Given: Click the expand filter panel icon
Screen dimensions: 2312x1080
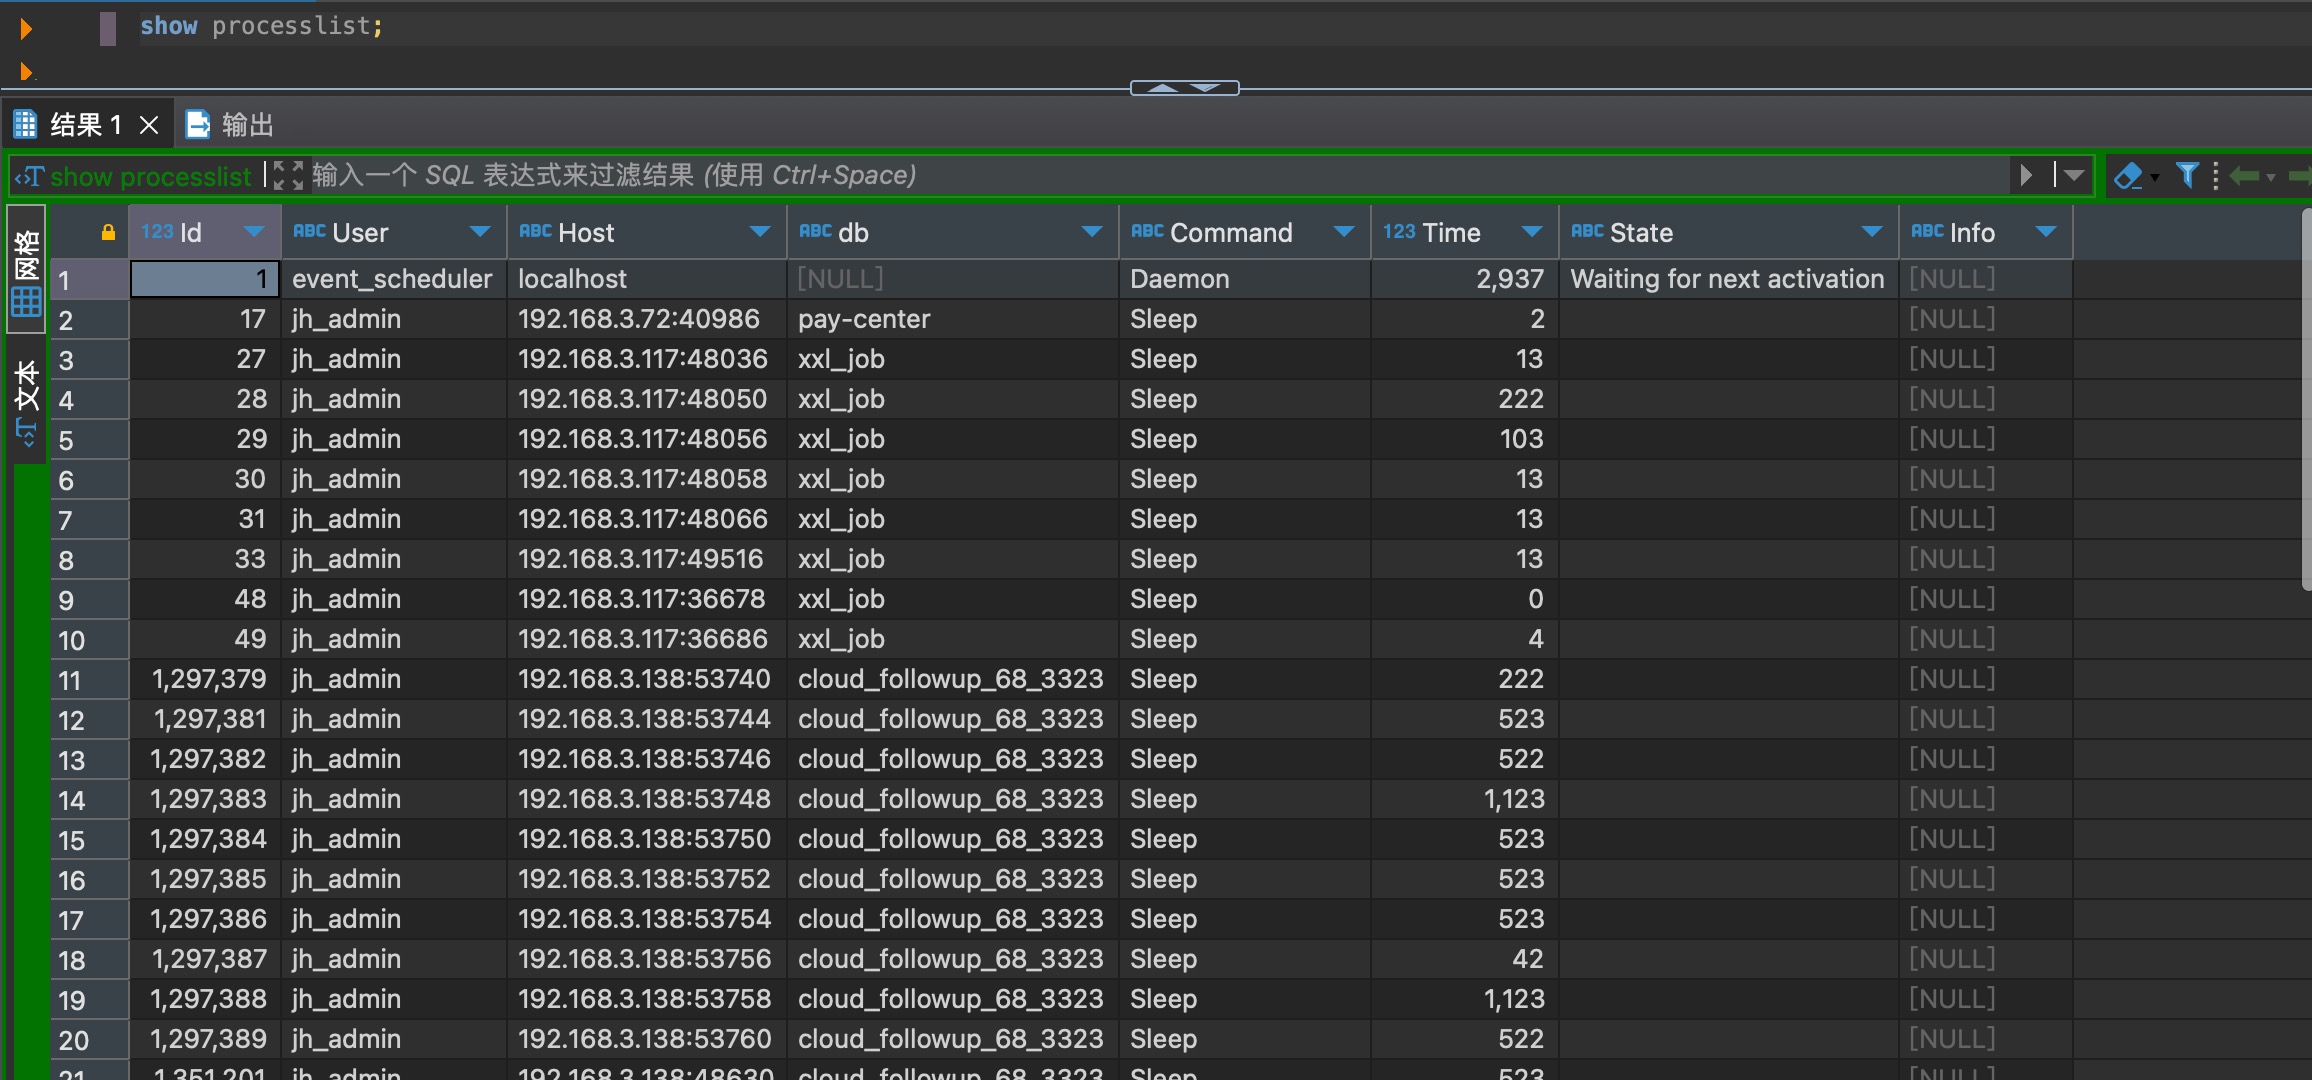Looking at the screenshot, I should [x=288, y=176].
